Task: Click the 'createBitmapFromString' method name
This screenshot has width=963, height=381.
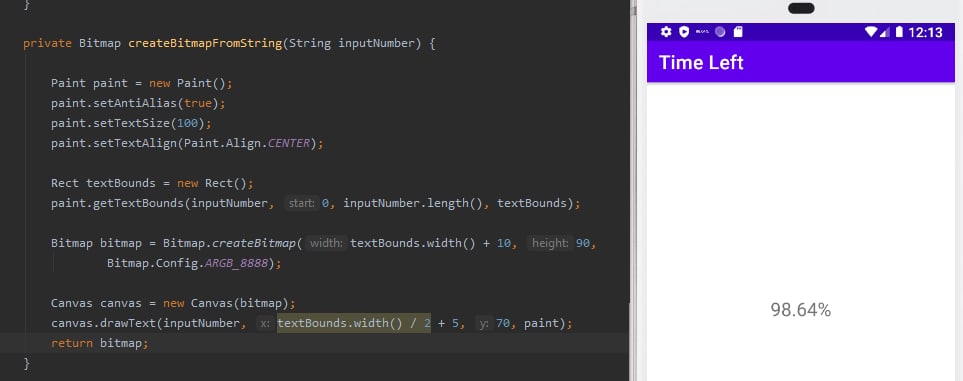Action: point(205,44)
